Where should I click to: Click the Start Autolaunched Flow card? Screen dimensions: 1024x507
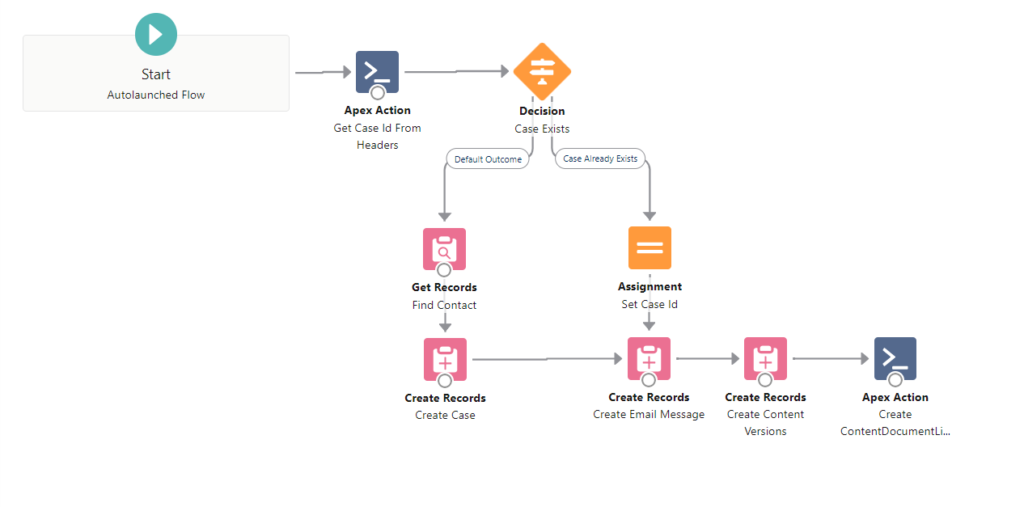156,73
